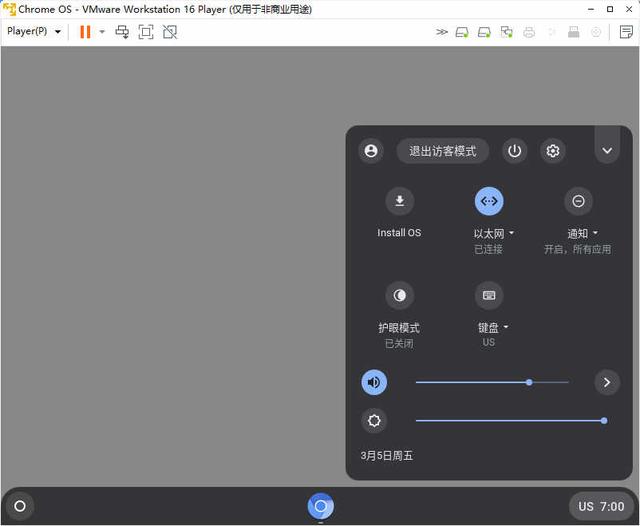Click the date 3月5日周五
The height and width of the screenshot is (526, 640).
[x=387, y=455]
